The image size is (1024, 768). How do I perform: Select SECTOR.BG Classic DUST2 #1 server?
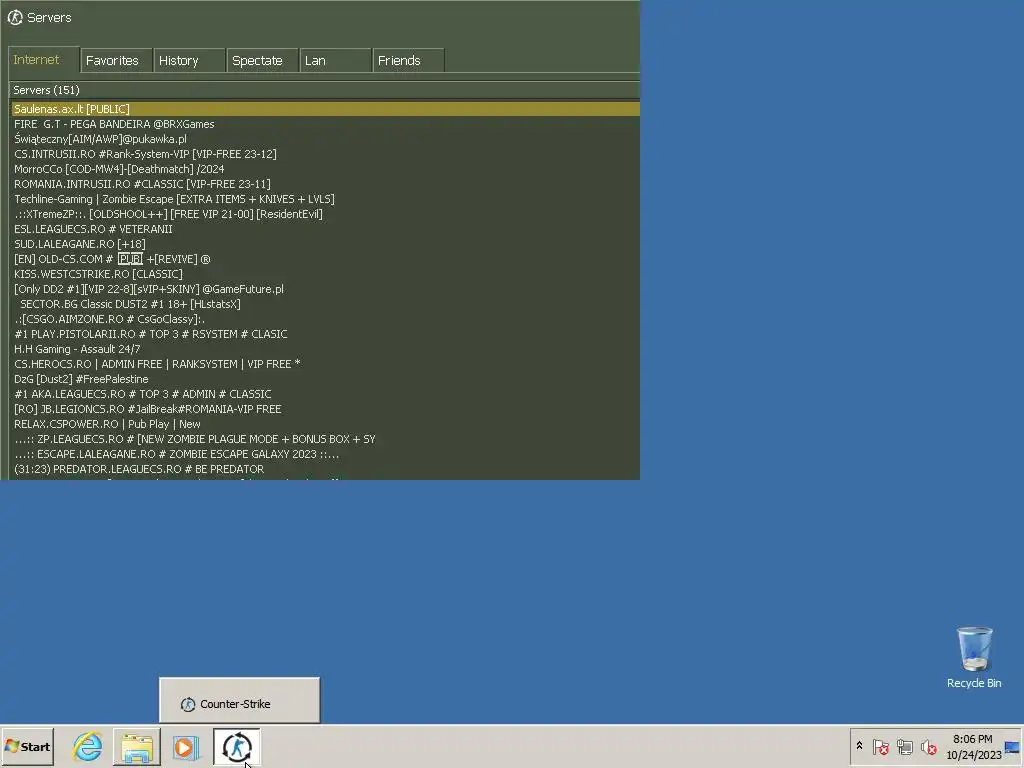[325, 304]
